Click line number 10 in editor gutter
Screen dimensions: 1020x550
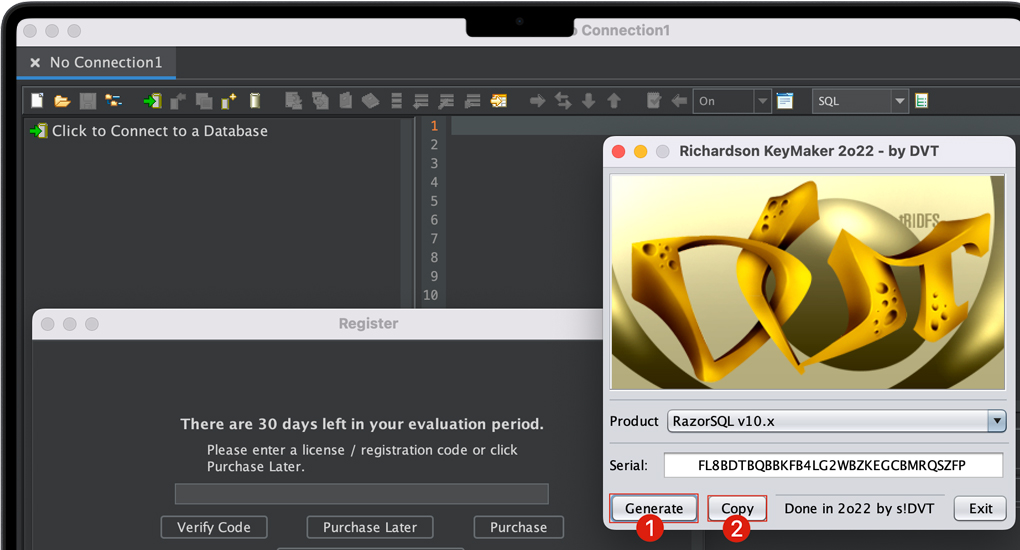431,295
